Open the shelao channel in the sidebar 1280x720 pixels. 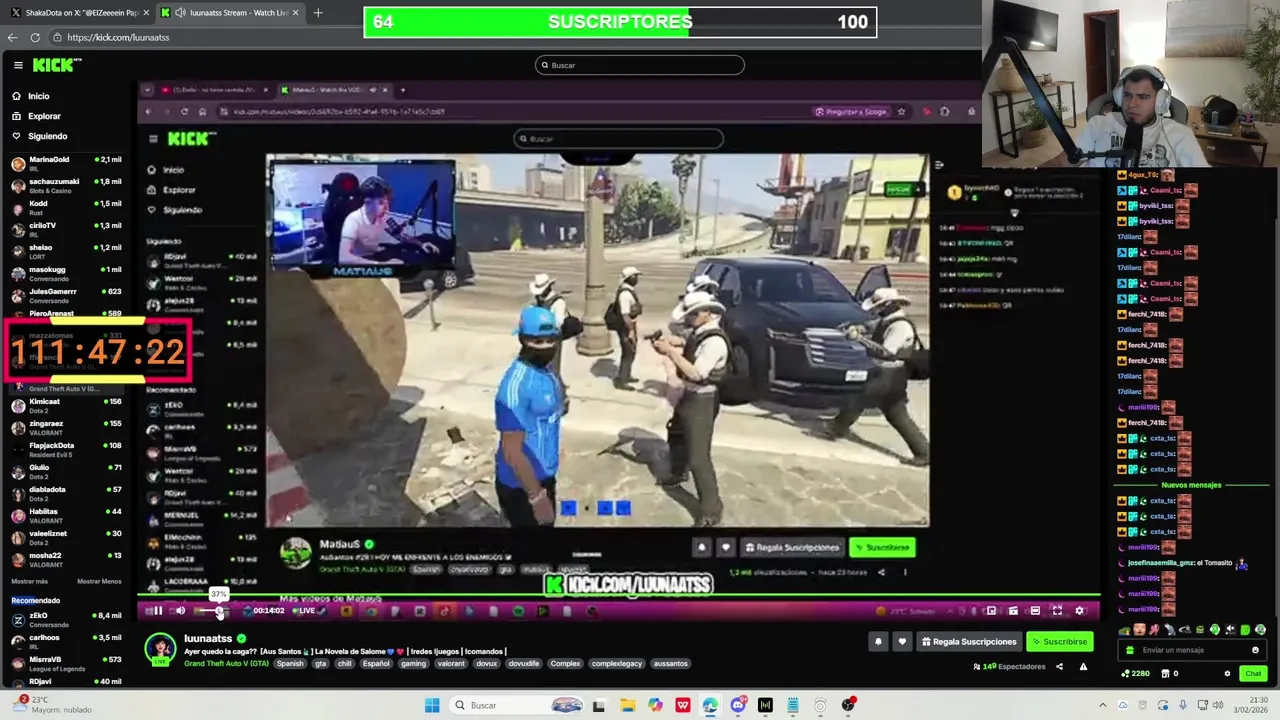tap(66, 251)
